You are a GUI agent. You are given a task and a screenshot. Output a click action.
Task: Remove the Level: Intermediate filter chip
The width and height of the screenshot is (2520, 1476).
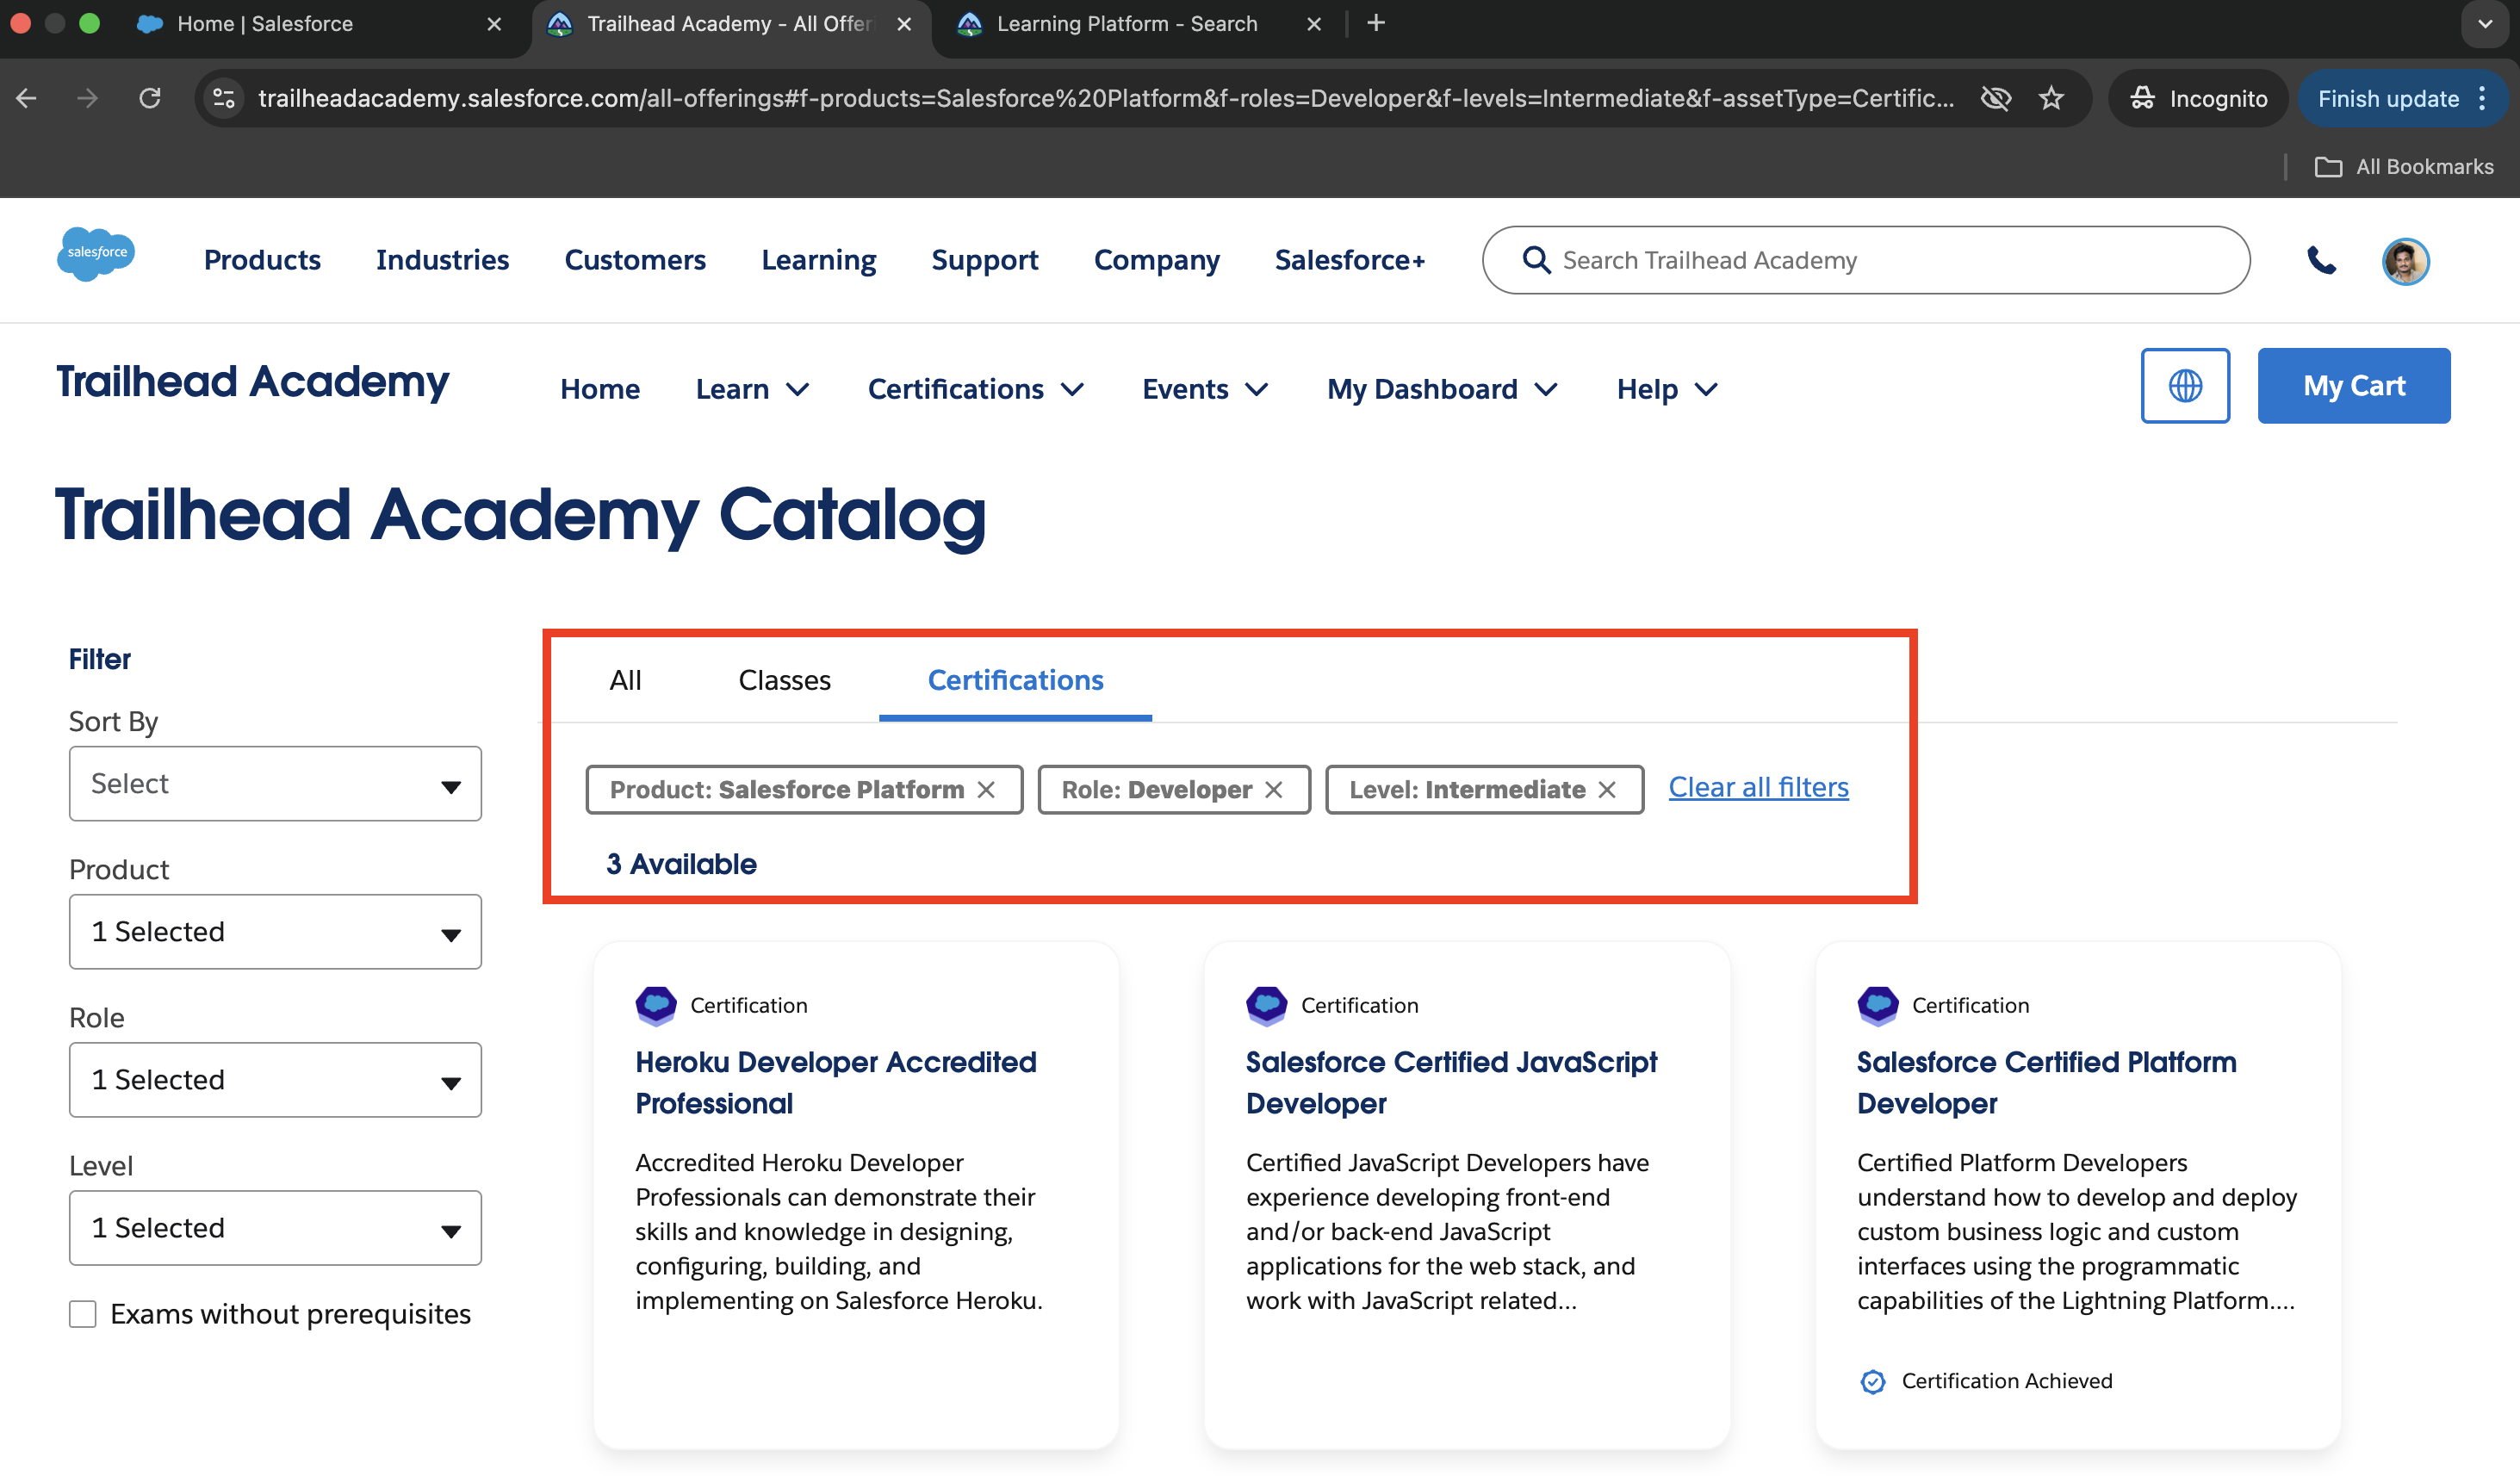click(1607, 790)
